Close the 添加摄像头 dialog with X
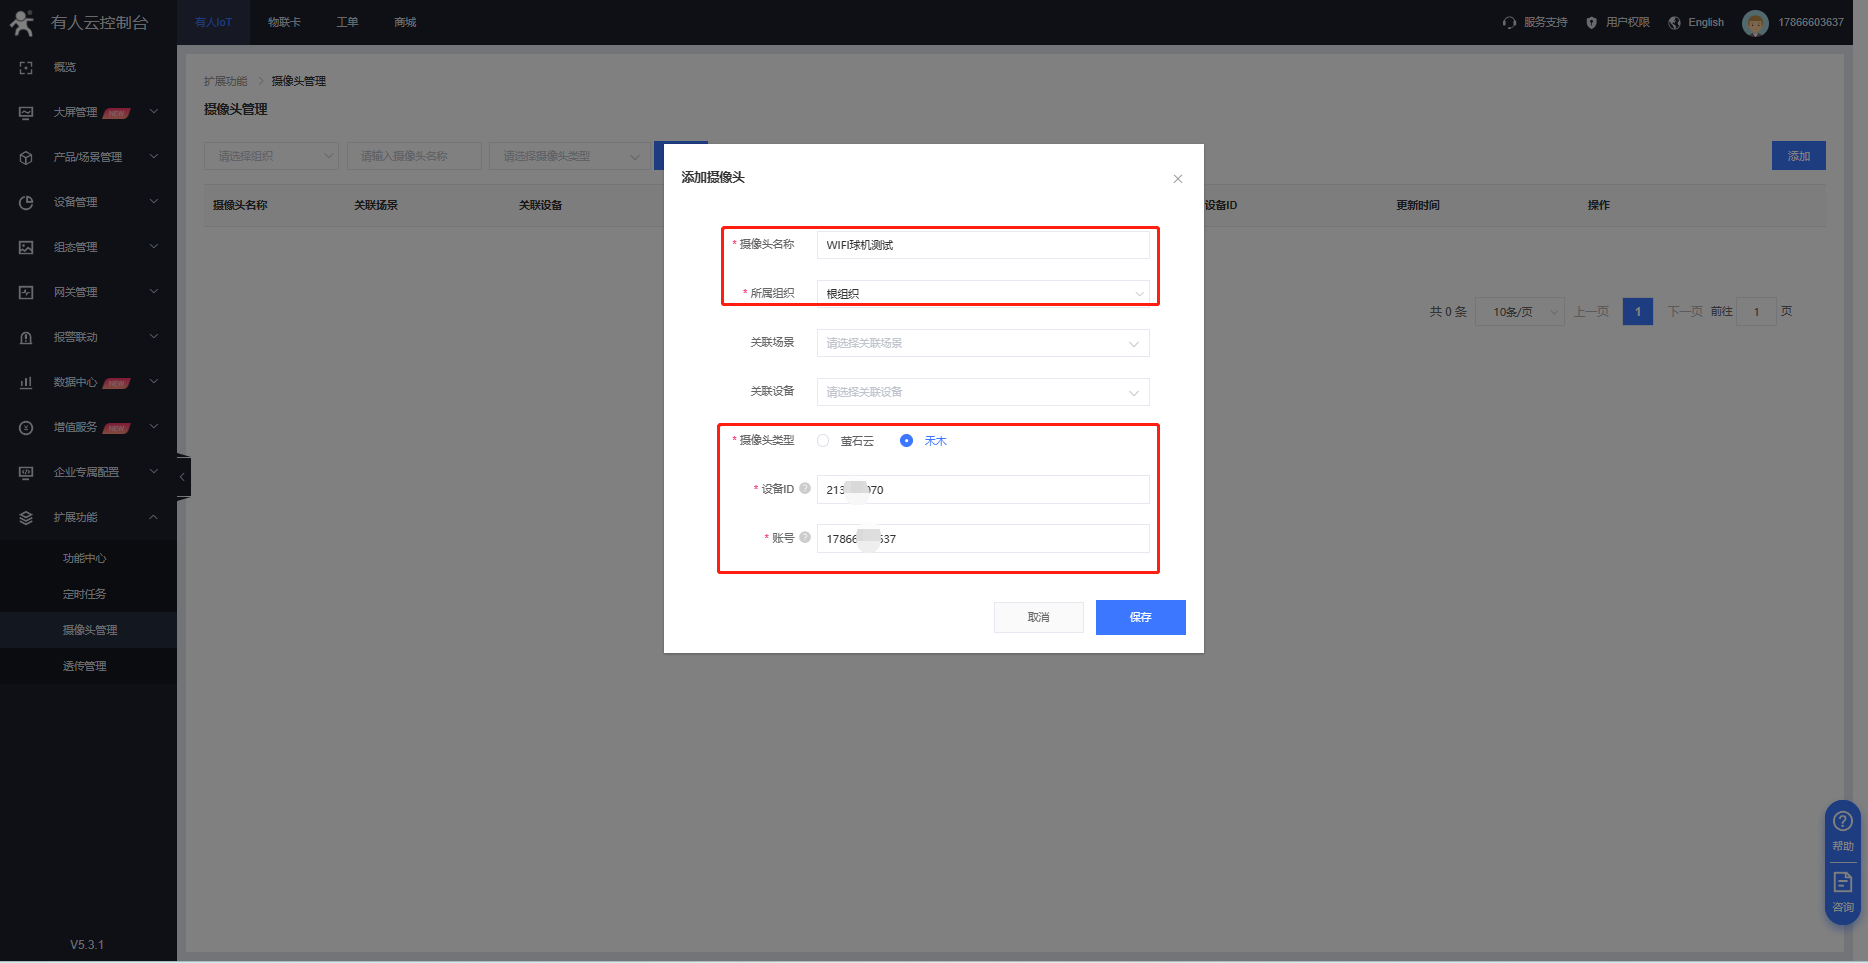 pos(1177,179)
